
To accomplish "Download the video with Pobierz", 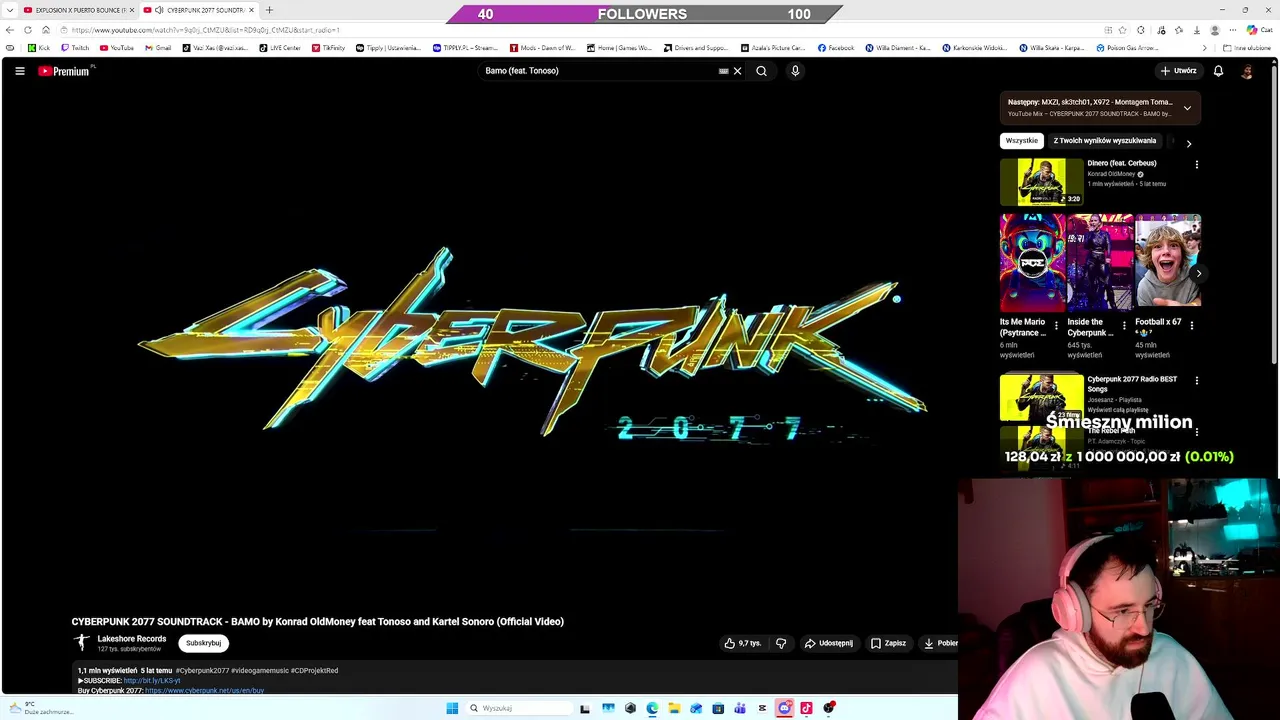I will pos(940,643).
